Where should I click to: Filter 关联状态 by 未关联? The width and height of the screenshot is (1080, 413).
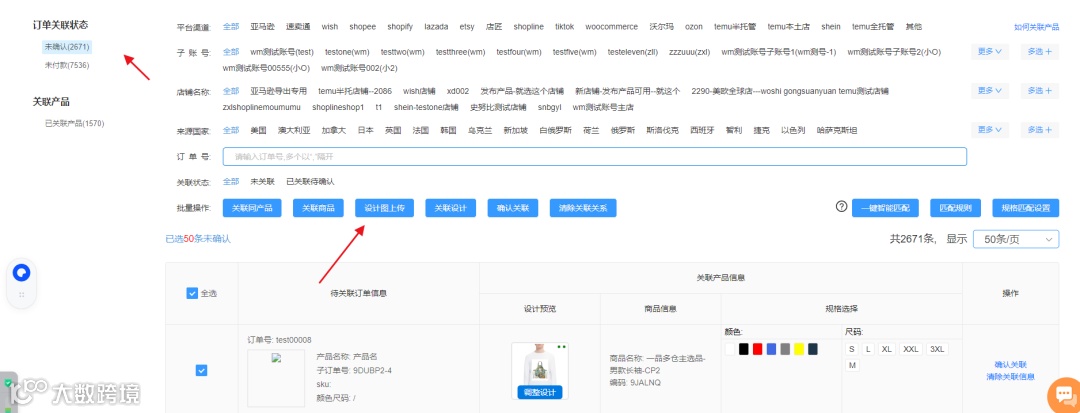point(262,182)
